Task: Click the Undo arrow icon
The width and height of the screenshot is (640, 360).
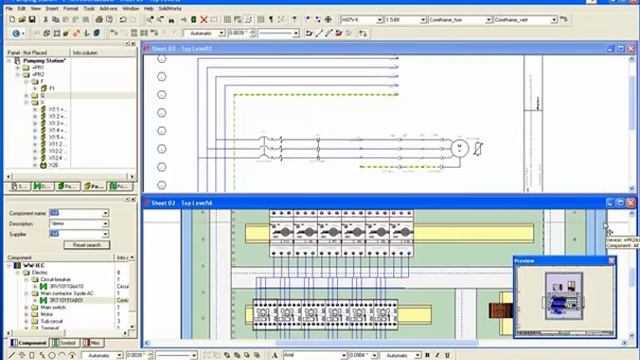Action: (x=123, y=20)
